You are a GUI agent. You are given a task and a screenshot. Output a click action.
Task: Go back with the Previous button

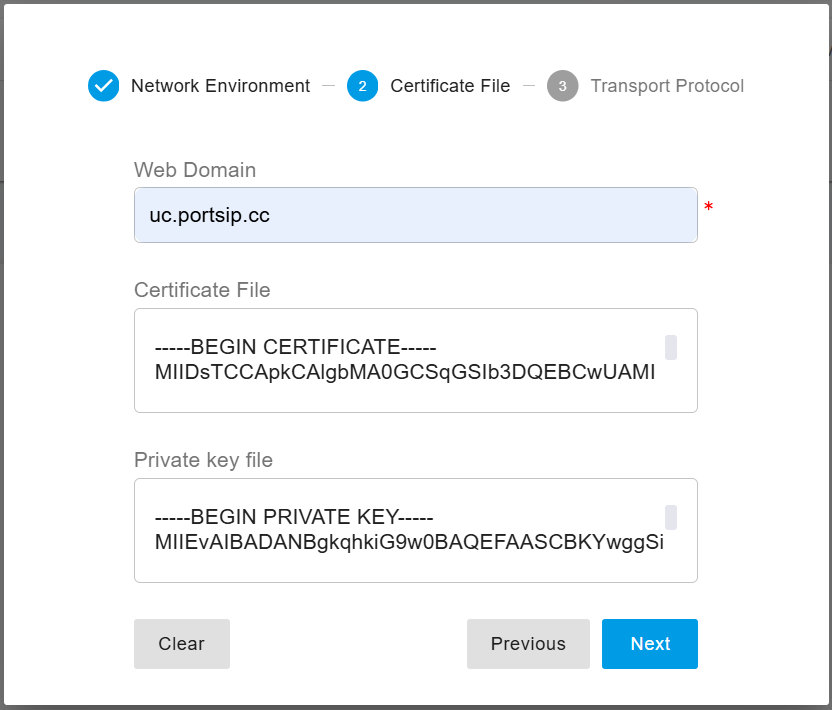click(528, 644)
